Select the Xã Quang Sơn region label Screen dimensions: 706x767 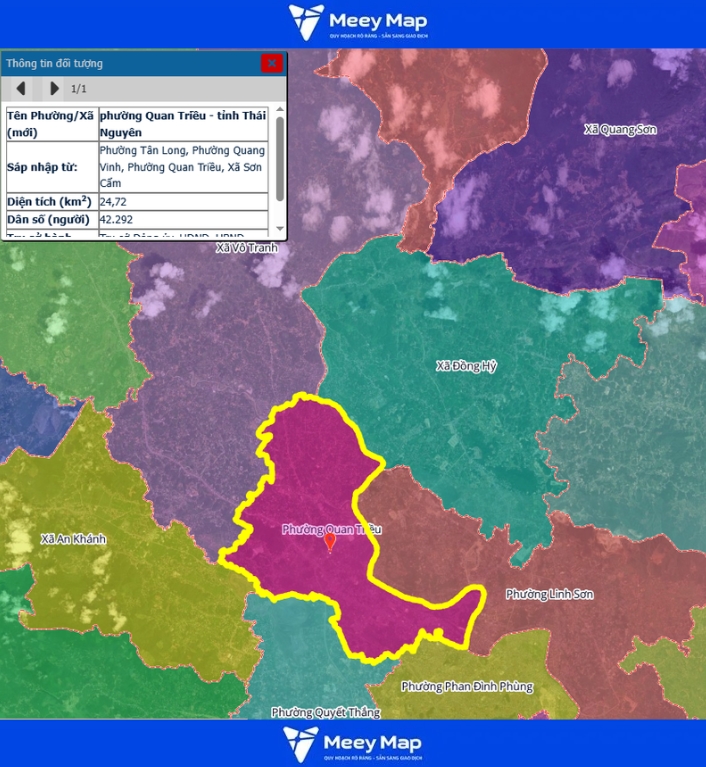[x=620, y=129]
